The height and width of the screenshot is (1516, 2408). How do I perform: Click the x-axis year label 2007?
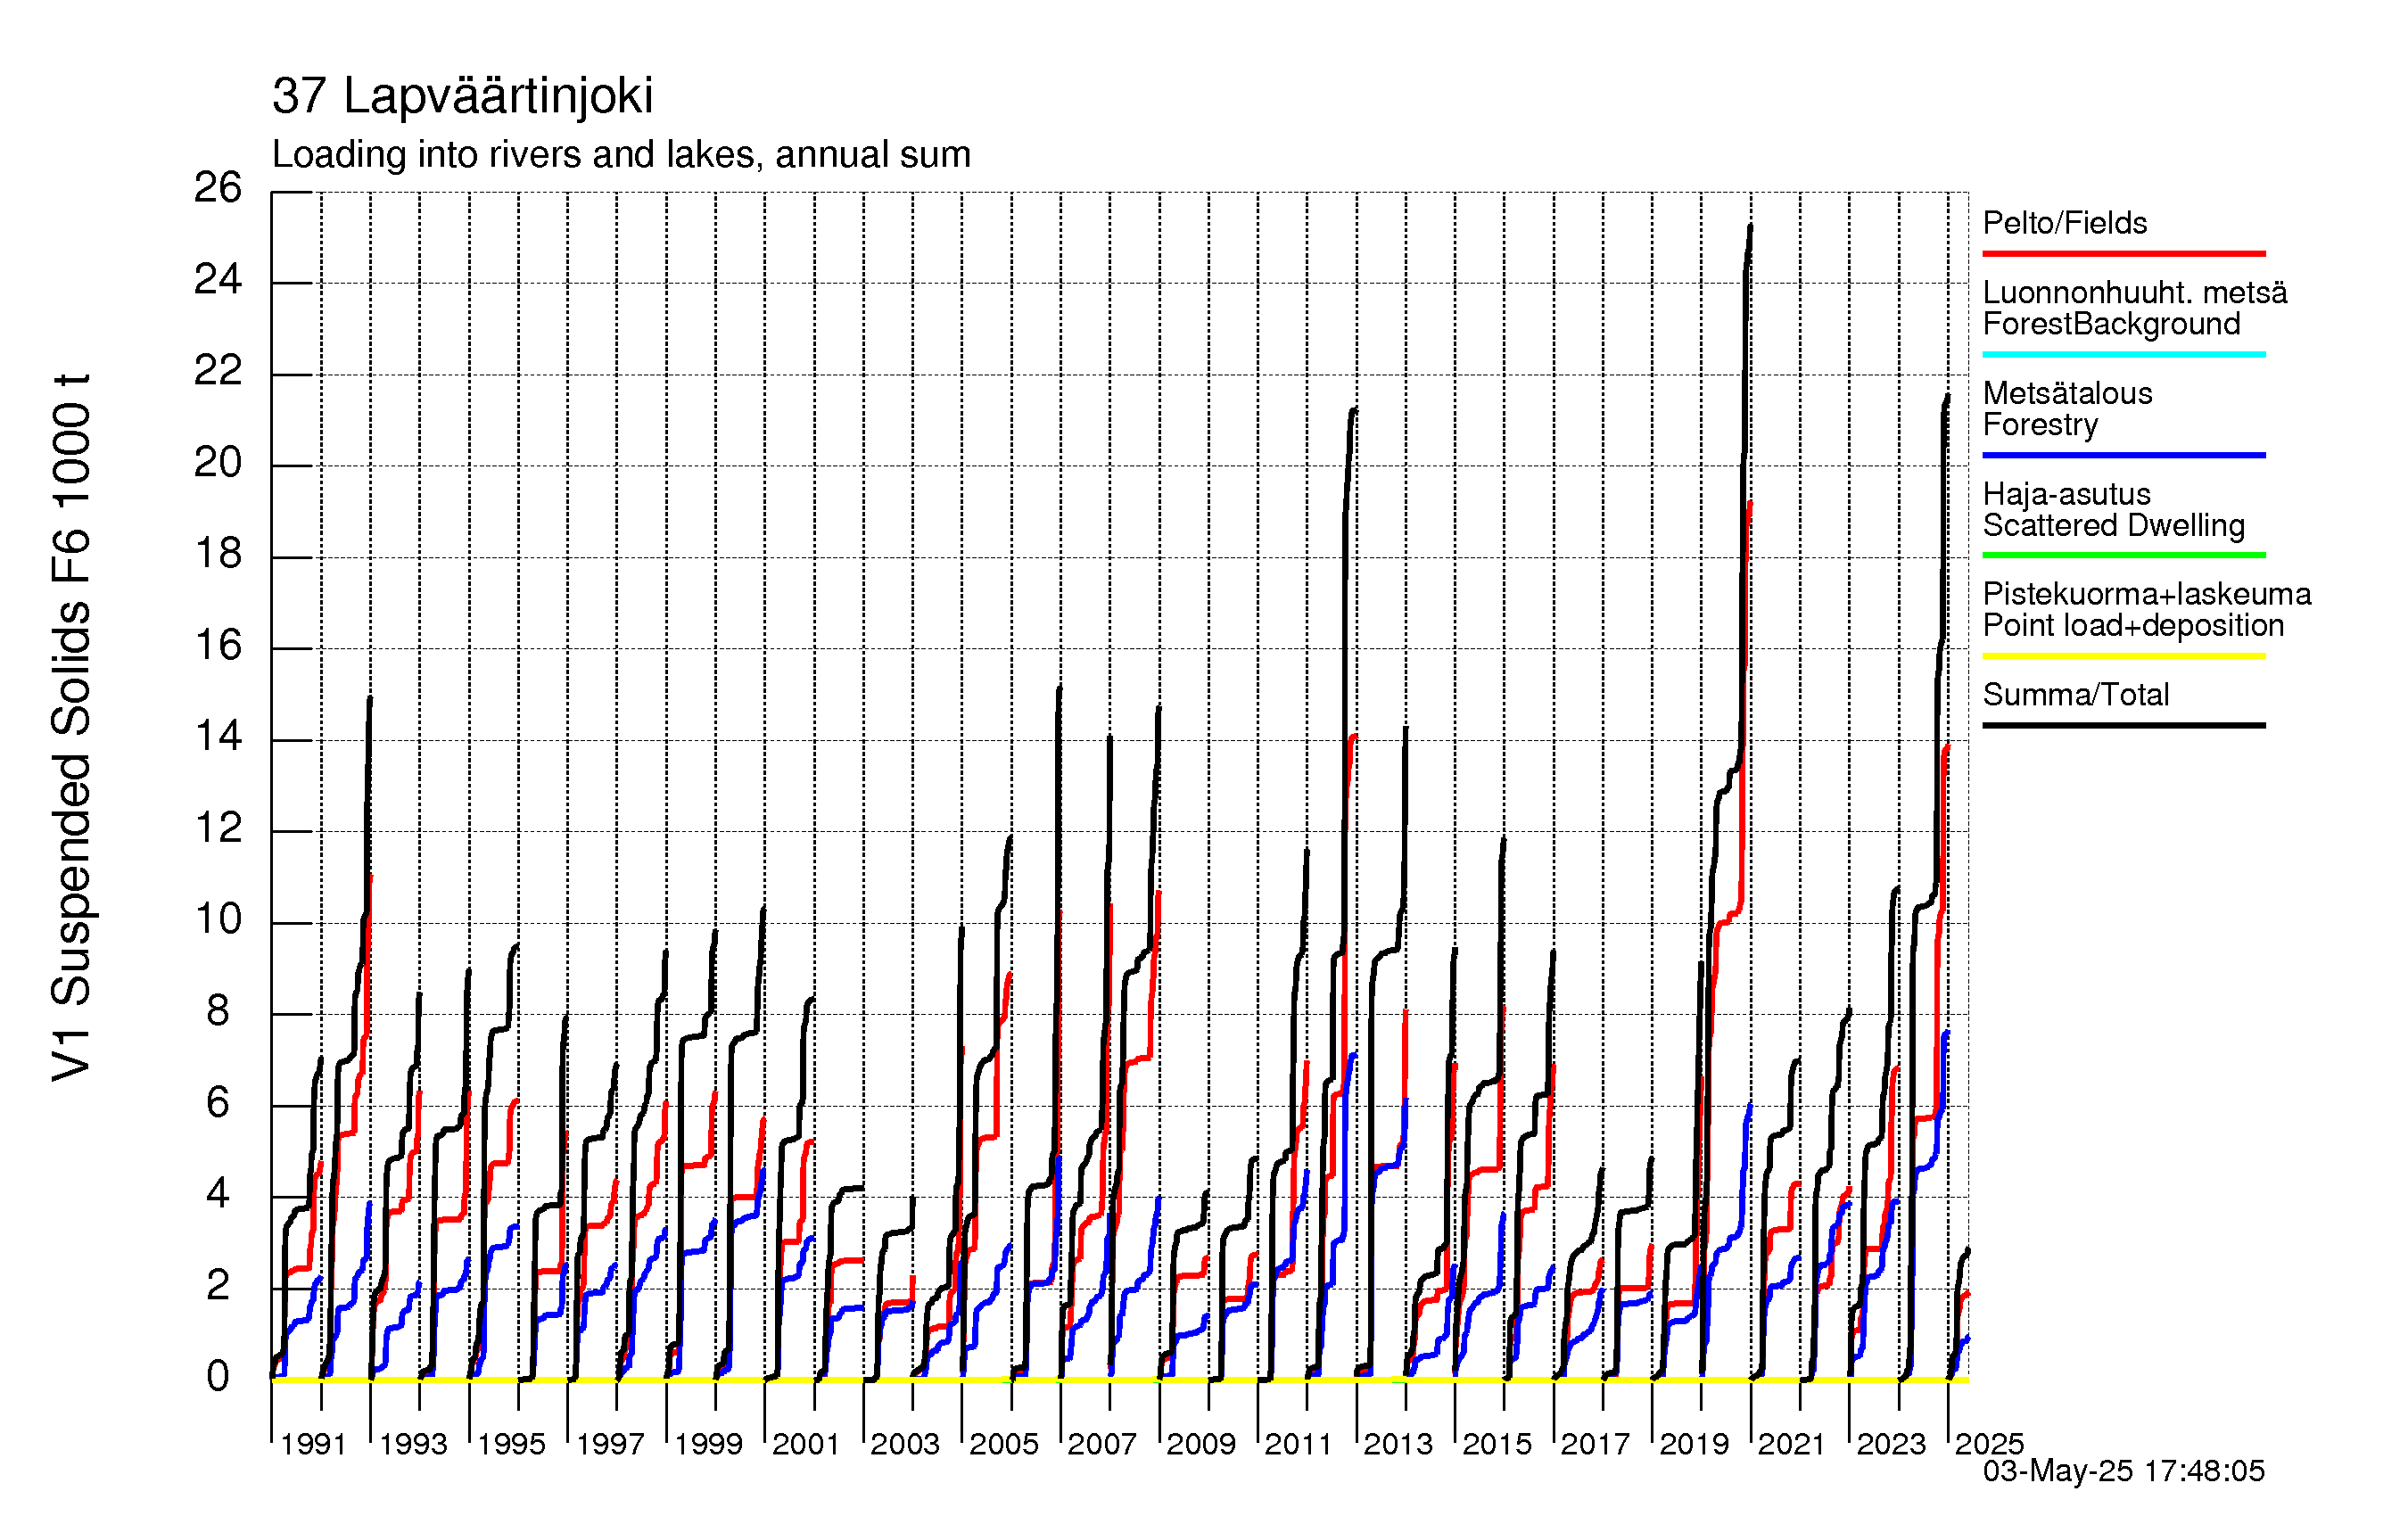click(x=1102, y=1444)
